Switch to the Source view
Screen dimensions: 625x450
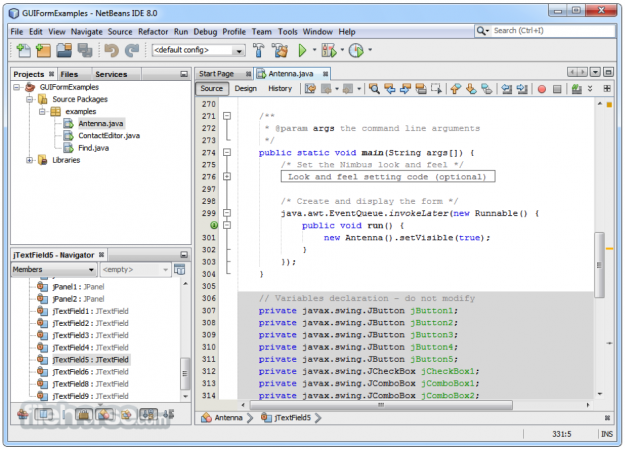click(212, 88)
